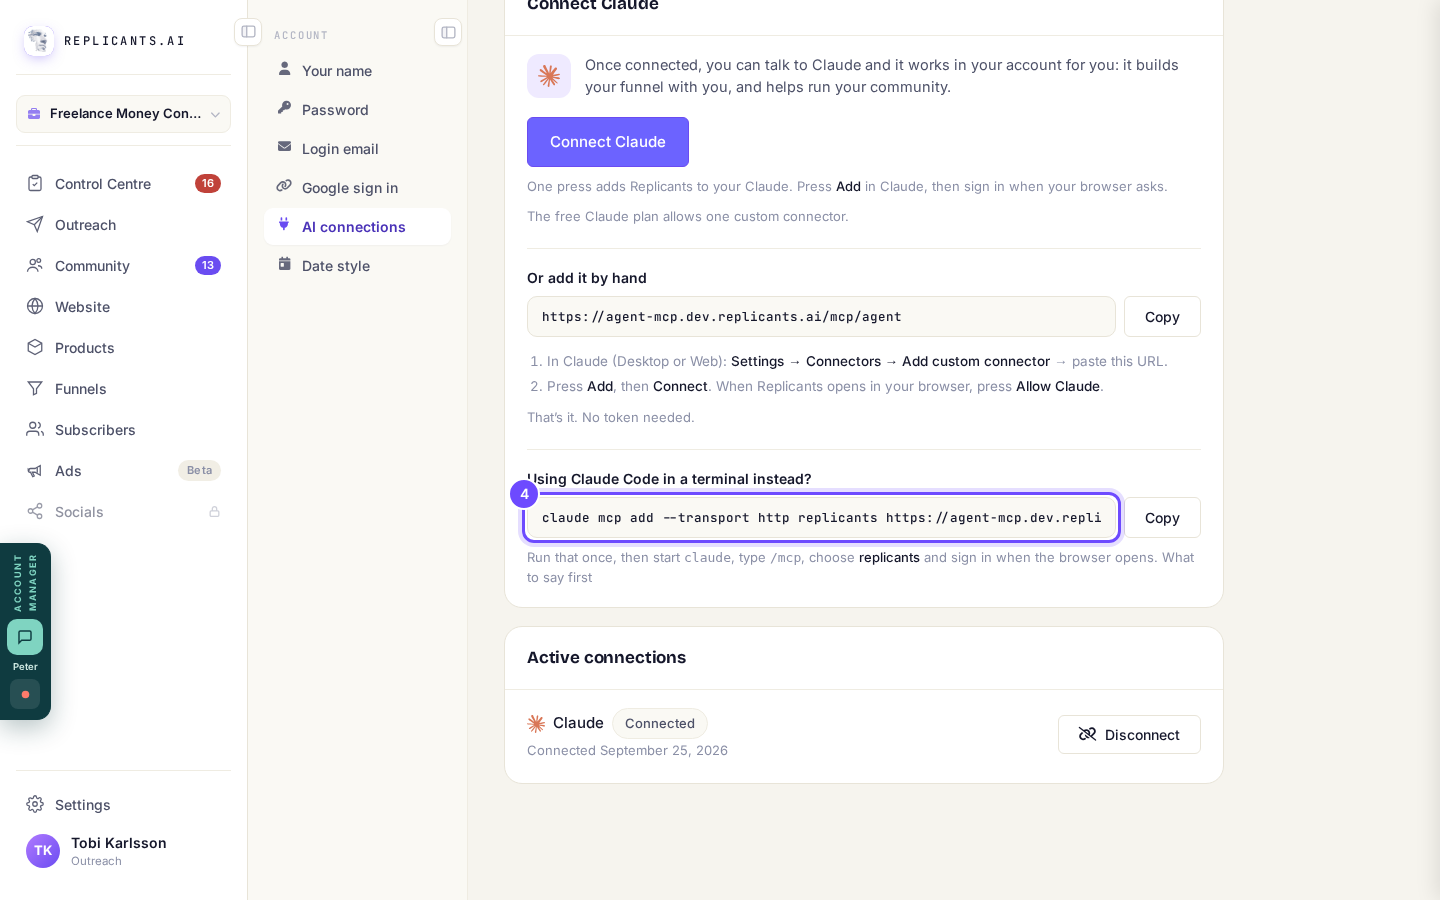Click the lock icon beside Socials
Viewport: 1440px width, 900px height.
pyautogui.click(x=214, y=511)
